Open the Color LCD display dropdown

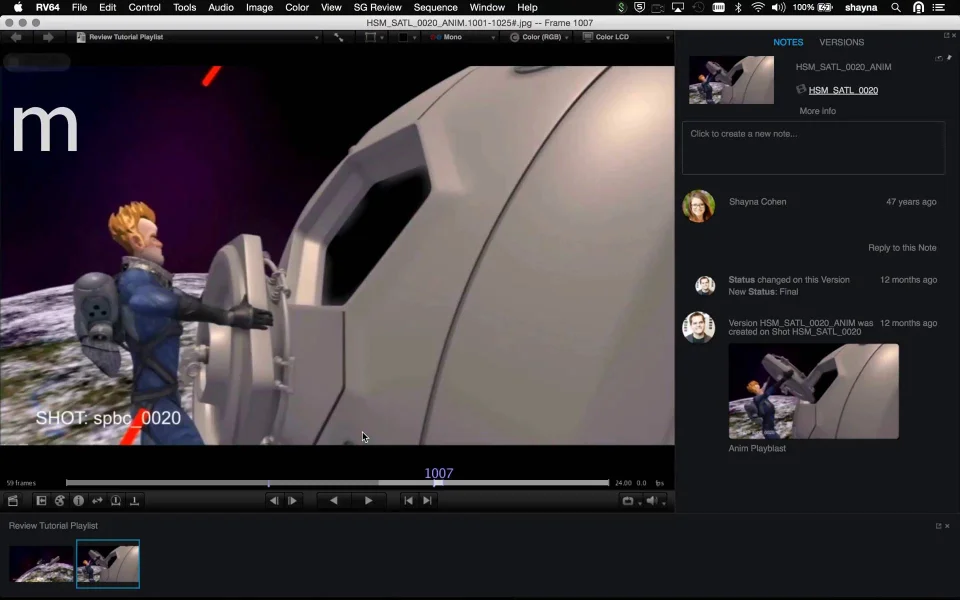tap(626, 37)
